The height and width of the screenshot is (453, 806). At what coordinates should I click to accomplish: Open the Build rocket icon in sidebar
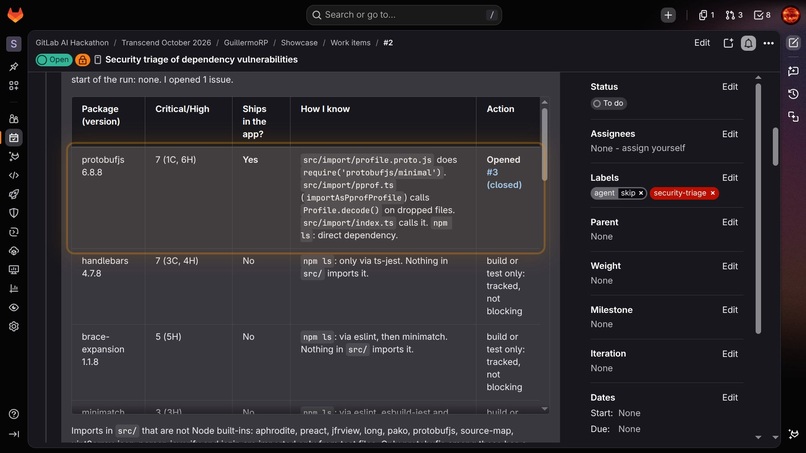14,194
